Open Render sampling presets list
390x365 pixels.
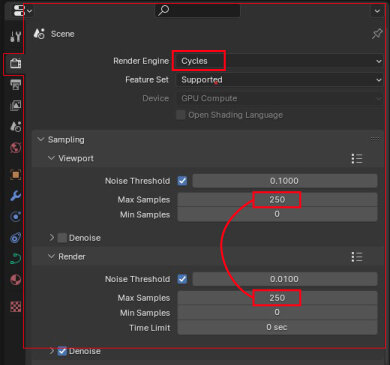[x=357, y=257]
